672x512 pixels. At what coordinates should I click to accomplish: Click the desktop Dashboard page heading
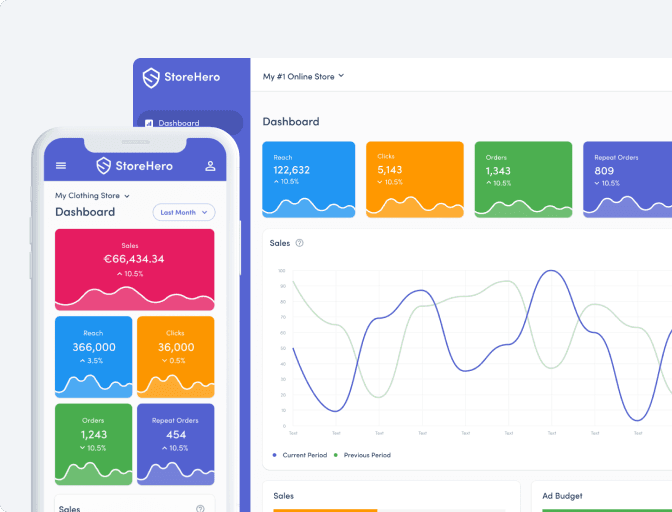click(291, 122)
